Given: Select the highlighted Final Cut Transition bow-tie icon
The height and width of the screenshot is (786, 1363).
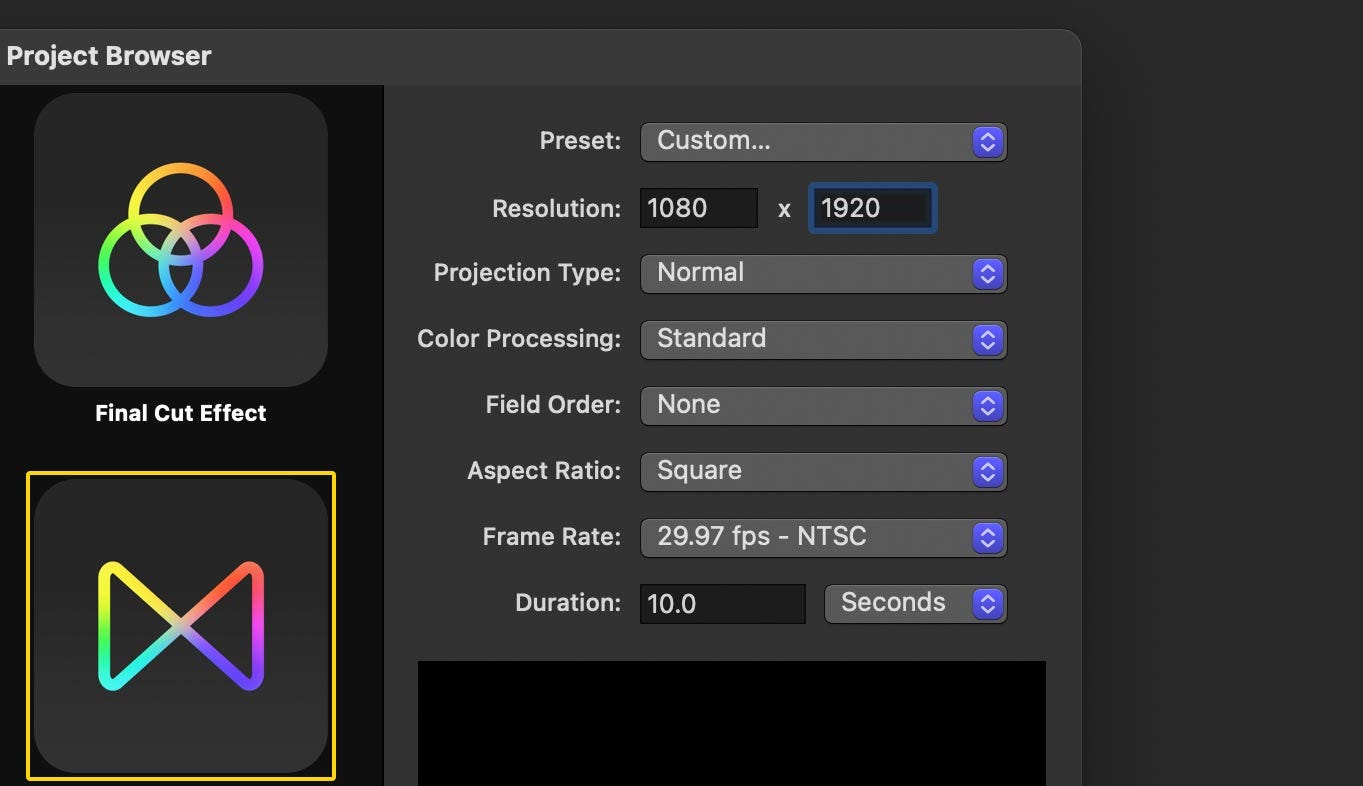Looking at the screenshot, I should [x=181, y=626].
